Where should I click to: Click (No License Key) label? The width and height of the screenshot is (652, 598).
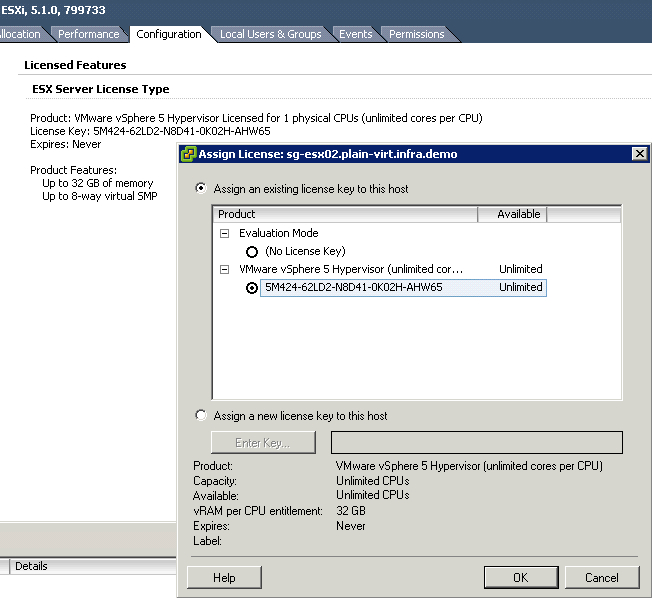coord(305,252)
